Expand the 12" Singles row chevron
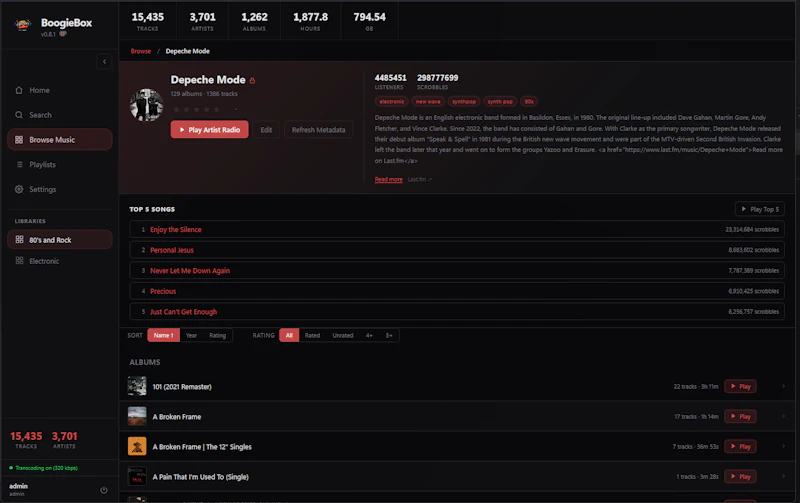The width and height of the screenshot is (800, 503). click(x=783, y=446)
